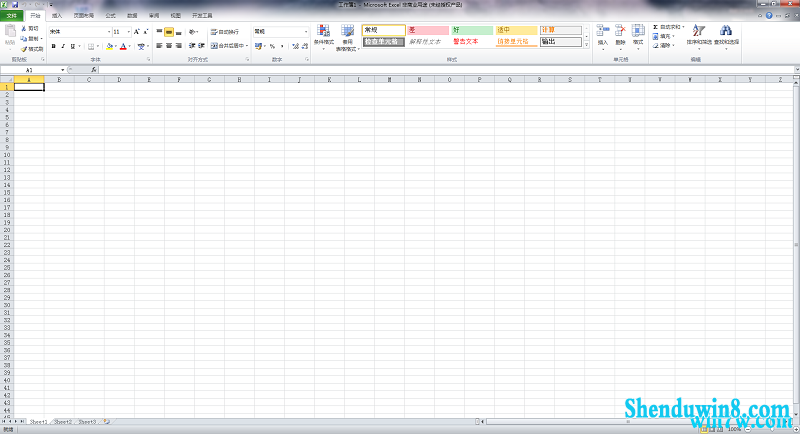This screenshot has height=434, width=800.
Task: Click the Format cells icon
Action: pos(638,31)
